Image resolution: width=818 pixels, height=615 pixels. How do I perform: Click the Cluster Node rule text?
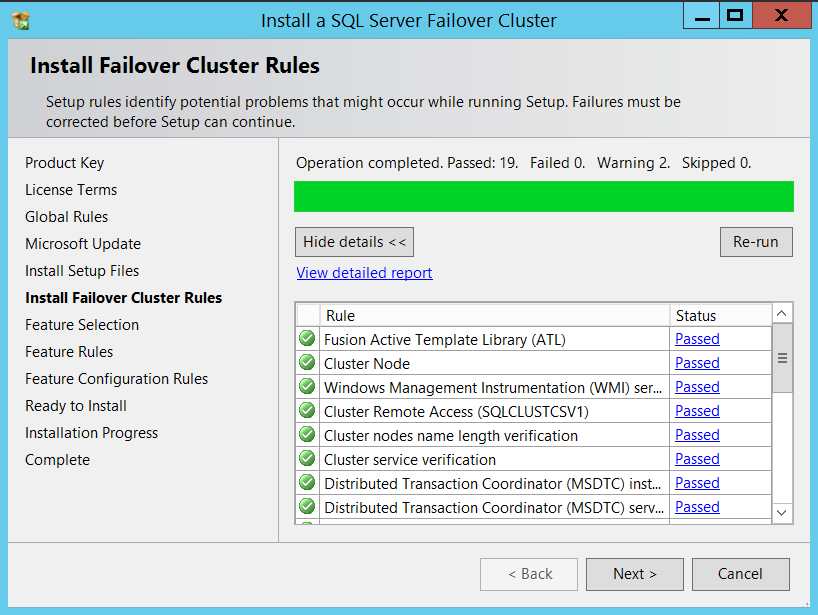coord(367,364)
